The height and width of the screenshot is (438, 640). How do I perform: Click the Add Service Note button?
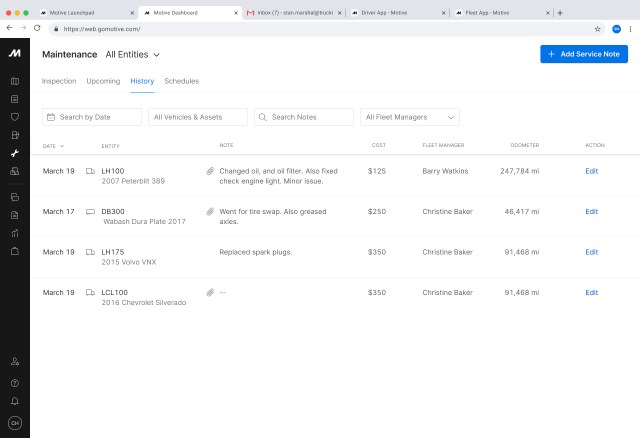[584, 54]
